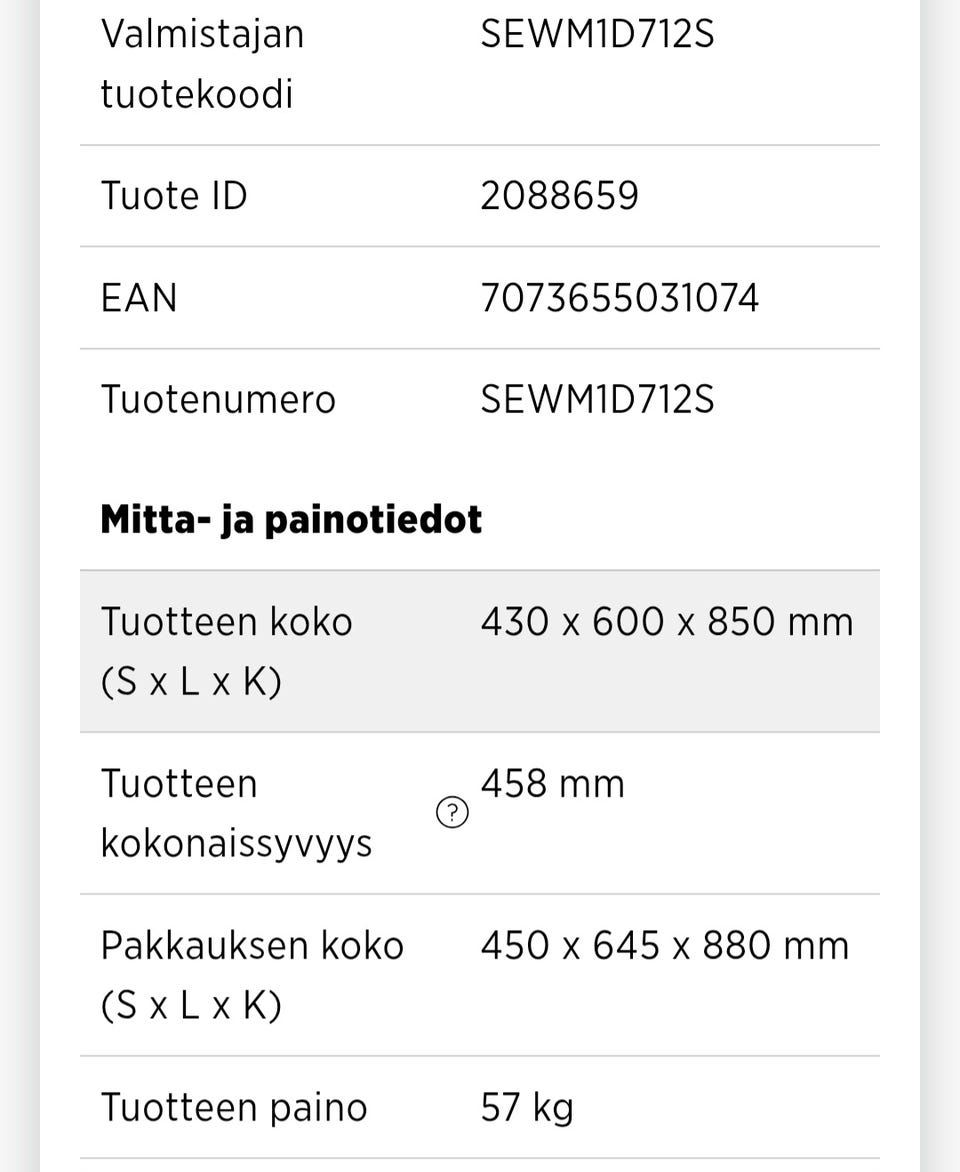The image size is (960, 1172).
Task: Click the SEWM1D712S value beside Tuotenumero
Action: [597, 400]
